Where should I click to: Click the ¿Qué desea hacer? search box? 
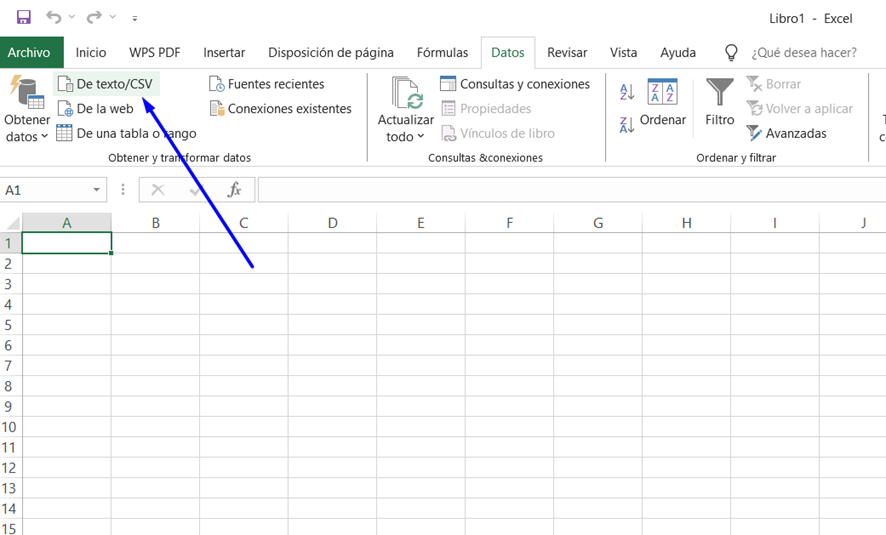tap(804, 53)
